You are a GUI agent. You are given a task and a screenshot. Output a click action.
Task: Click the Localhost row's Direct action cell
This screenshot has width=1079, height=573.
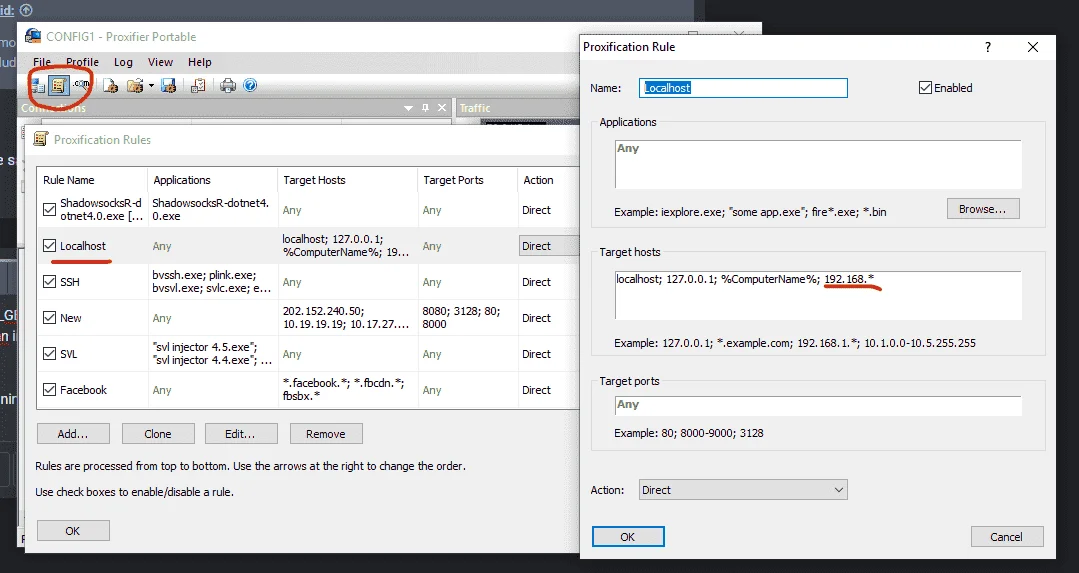(548, 246)
